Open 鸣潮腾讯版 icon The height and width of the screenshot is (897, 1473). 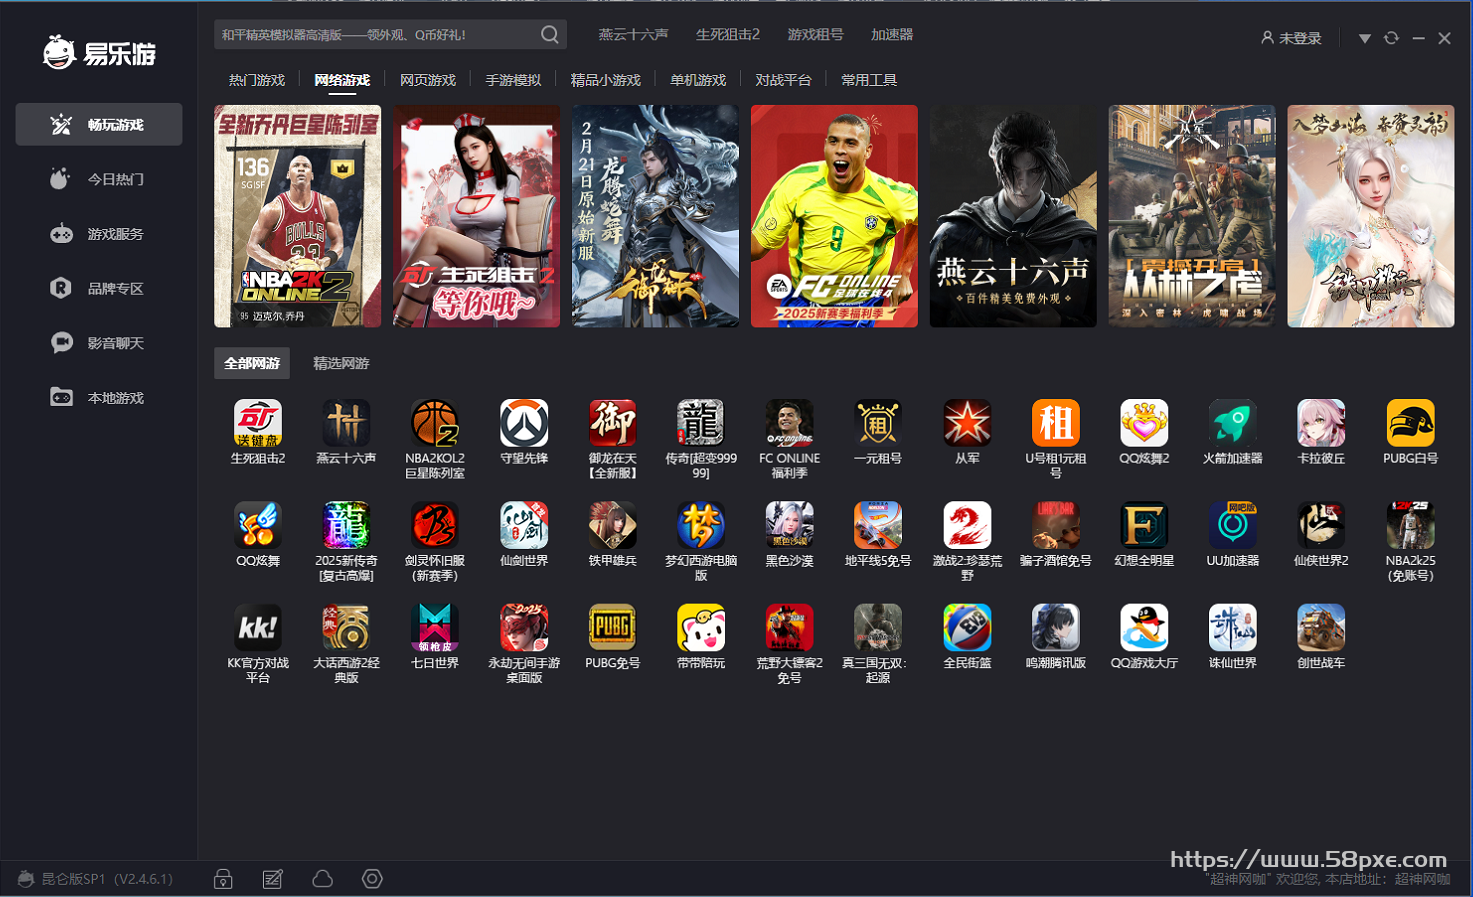point(1056,627)
